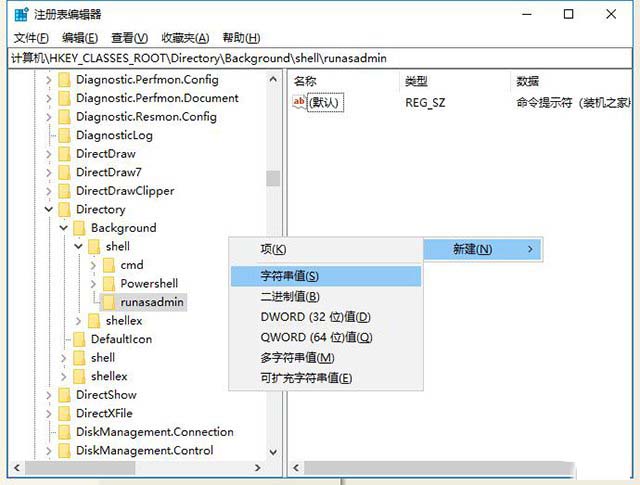
Task: Click folder icon of cmd key
Action: (x=109, y=265)
